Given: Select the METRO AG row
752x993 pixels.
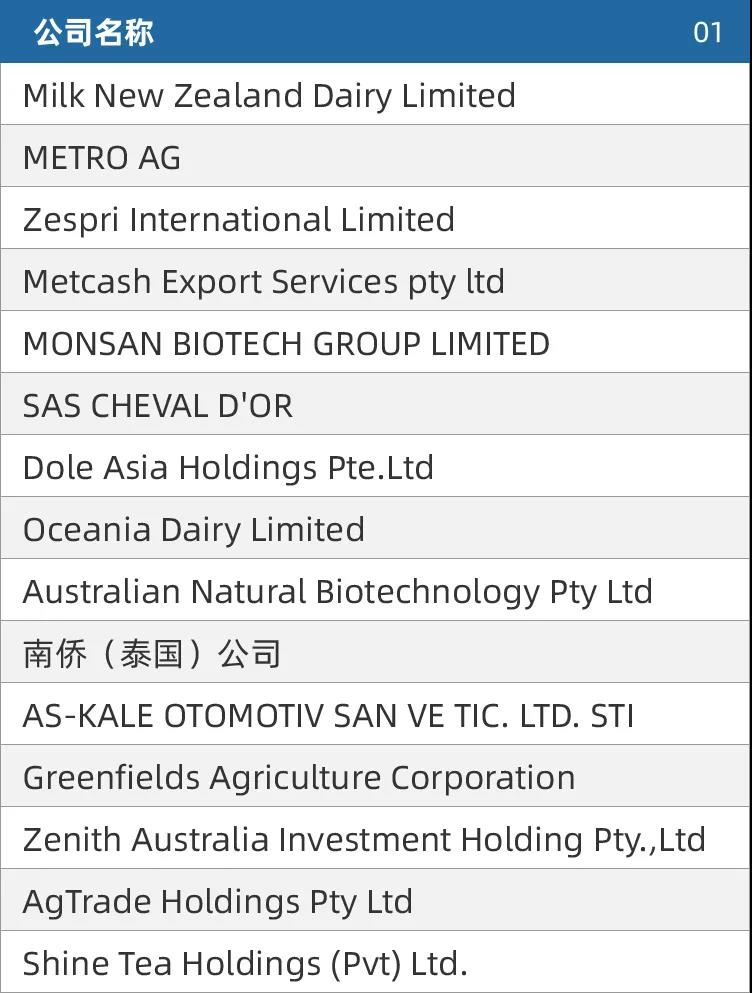Looking at the screenshot, I should pos(376,156).
